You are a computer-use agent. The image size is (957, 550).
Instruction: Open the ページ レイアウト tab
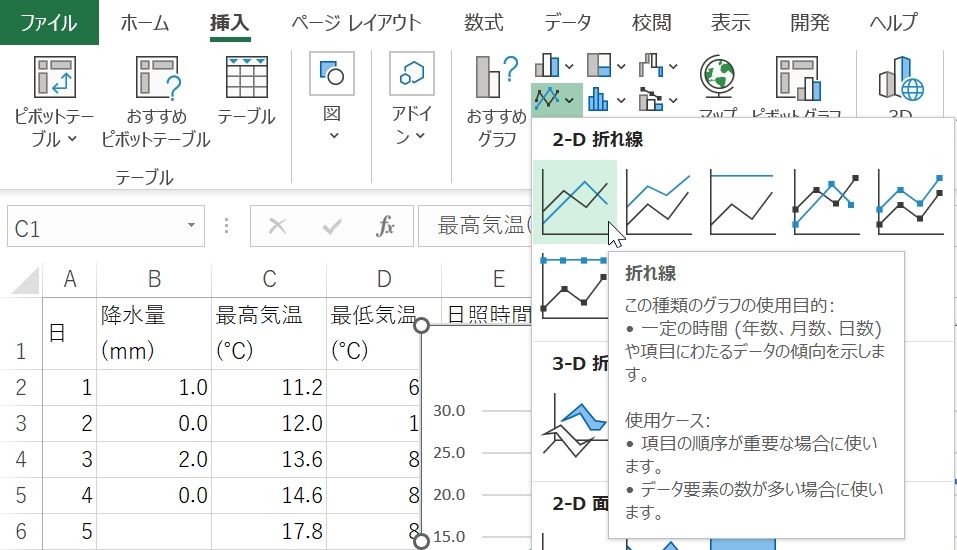coord(356,23)
